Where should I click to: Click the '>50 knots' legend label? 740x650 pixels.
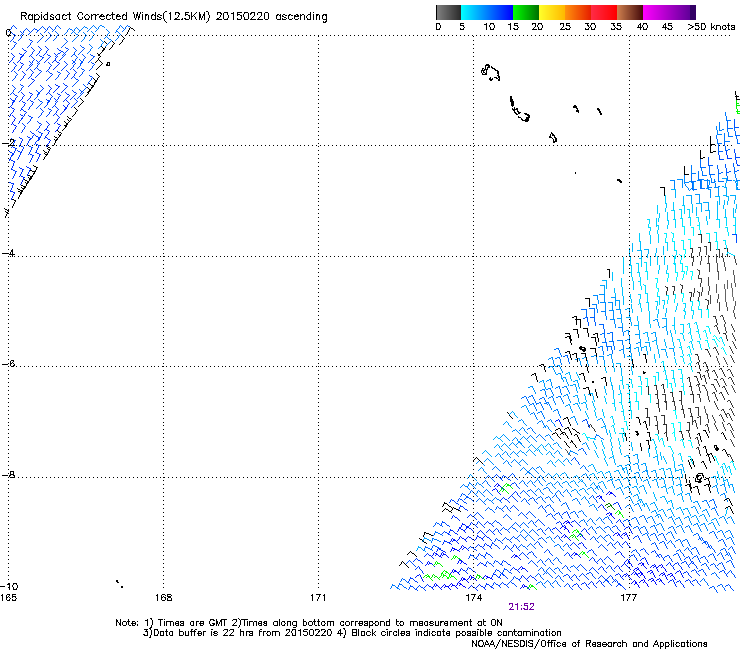711,27
